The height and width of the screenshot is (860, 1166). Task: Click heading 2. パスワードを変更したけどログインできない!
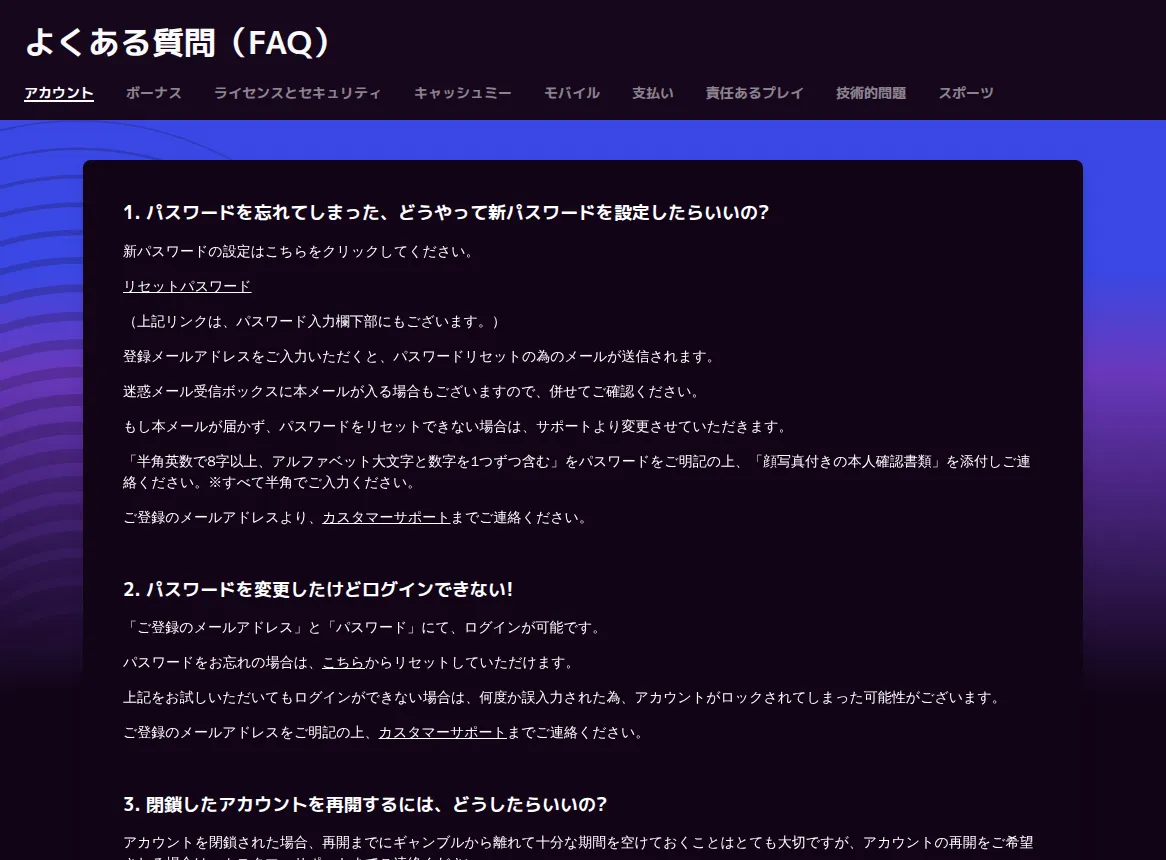tap(318, 589)
